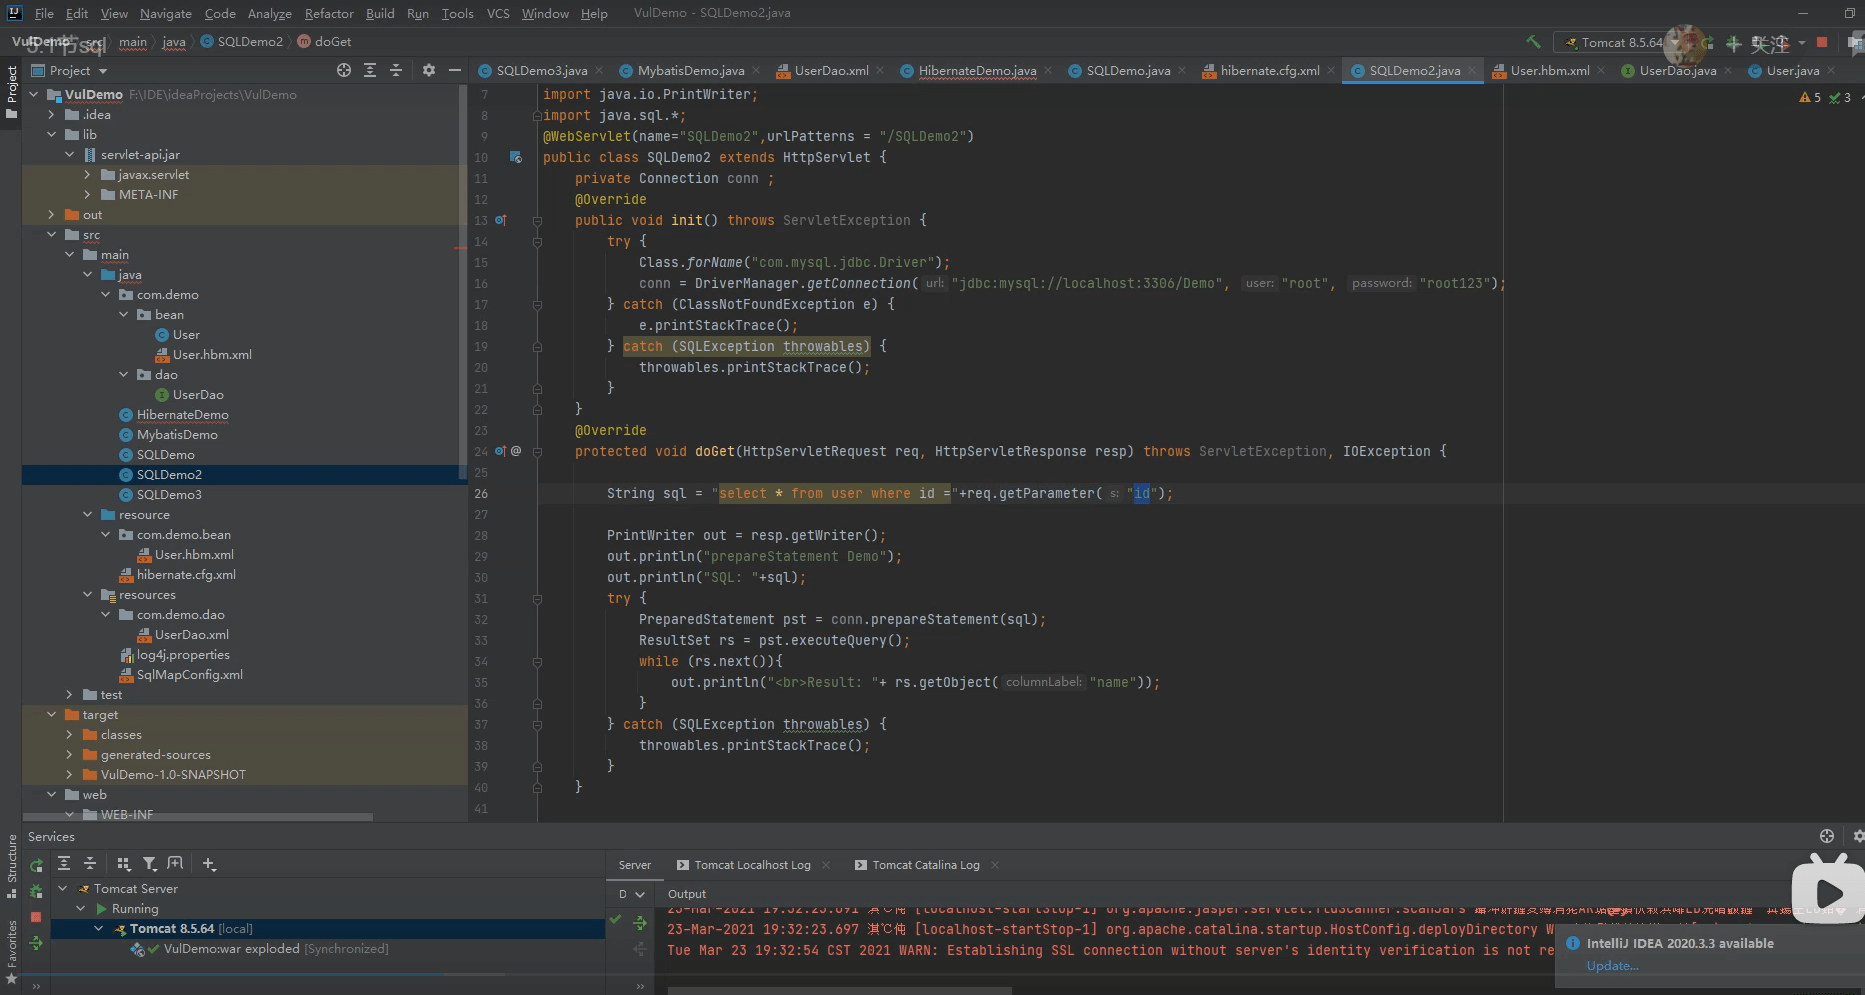
Task: Collapse all in the Project panel toolbar
Action: (396, 70)
